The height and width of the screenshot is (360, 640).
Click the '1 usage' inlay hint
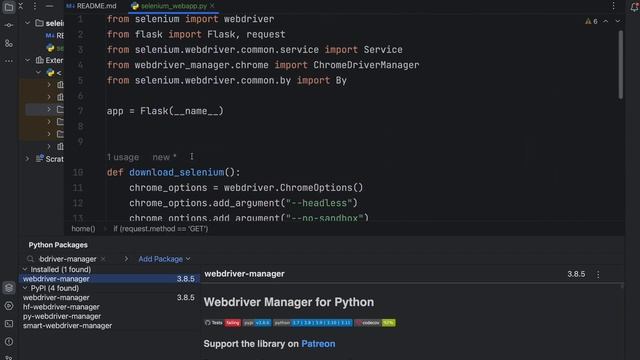click(123, 157)
